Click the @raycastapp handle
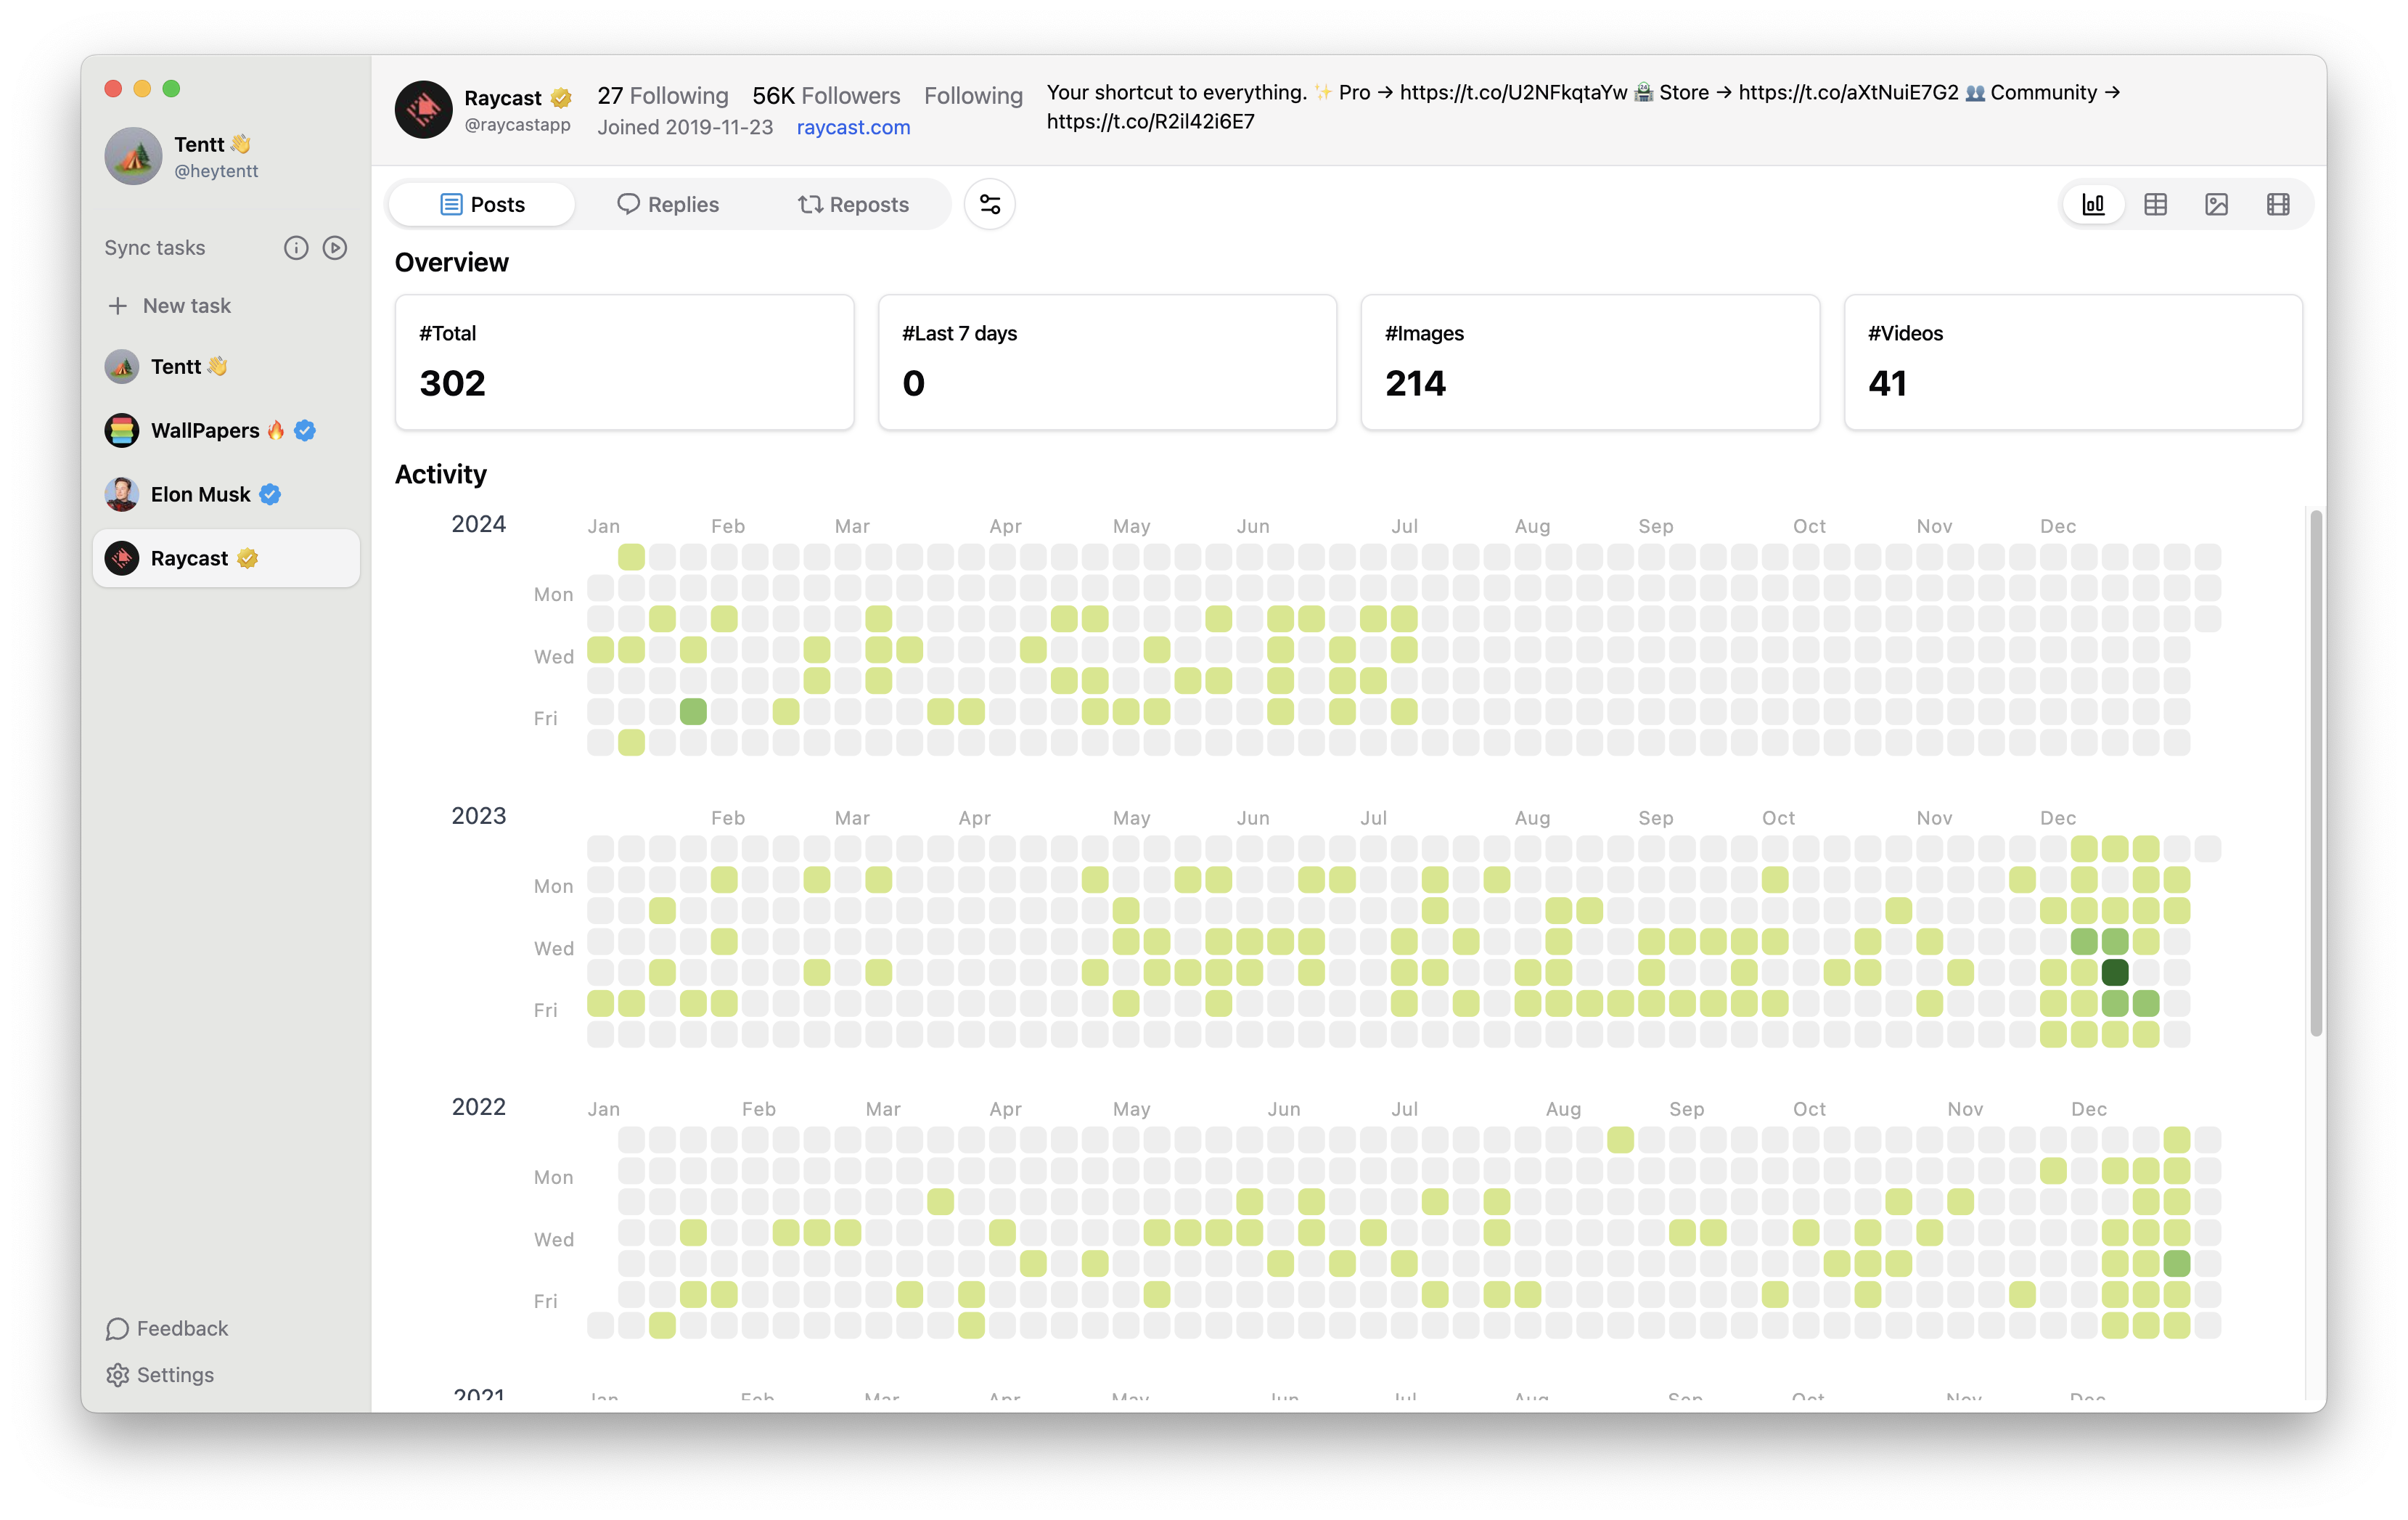Viewport: 2408px width, 1520px height. tap(517, 124)
